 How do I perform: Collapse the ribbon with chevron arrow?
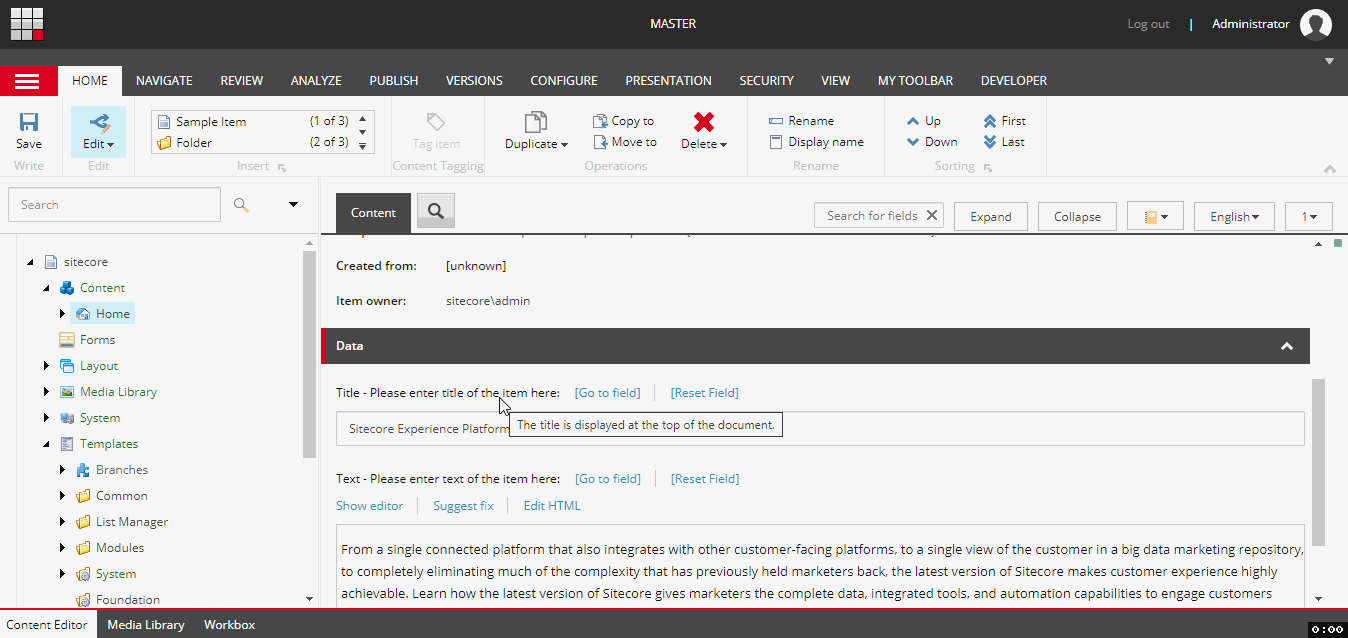(x=1329, y=169)
